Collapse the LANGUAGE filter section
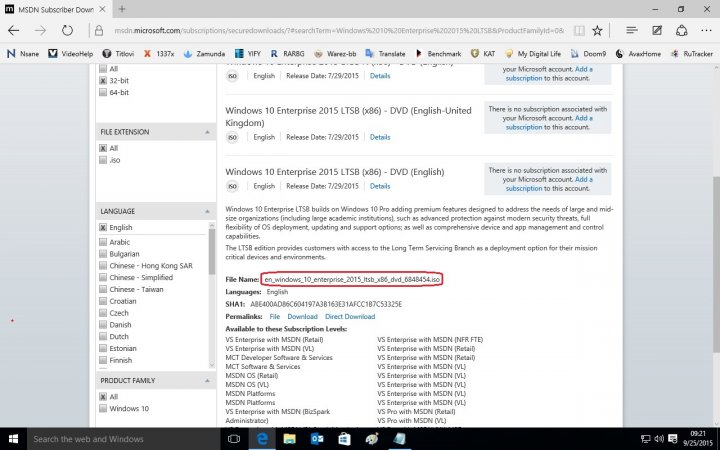Image resolution: width=720 pixels, height=450 pixels. click(207, 212)
